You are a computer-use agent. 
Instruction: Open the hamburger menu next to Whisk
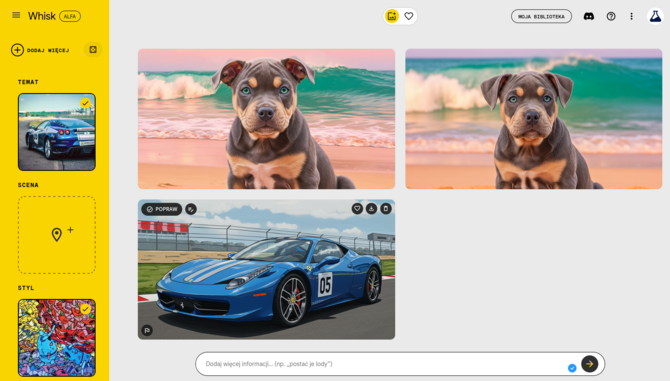click(16, 15)
